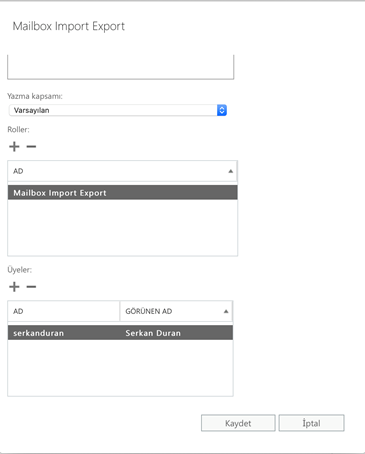The width and height of the screenshot is (365, 454).
Task: Open the Varsayılan write scope dropdown
Action: point(118,110)
